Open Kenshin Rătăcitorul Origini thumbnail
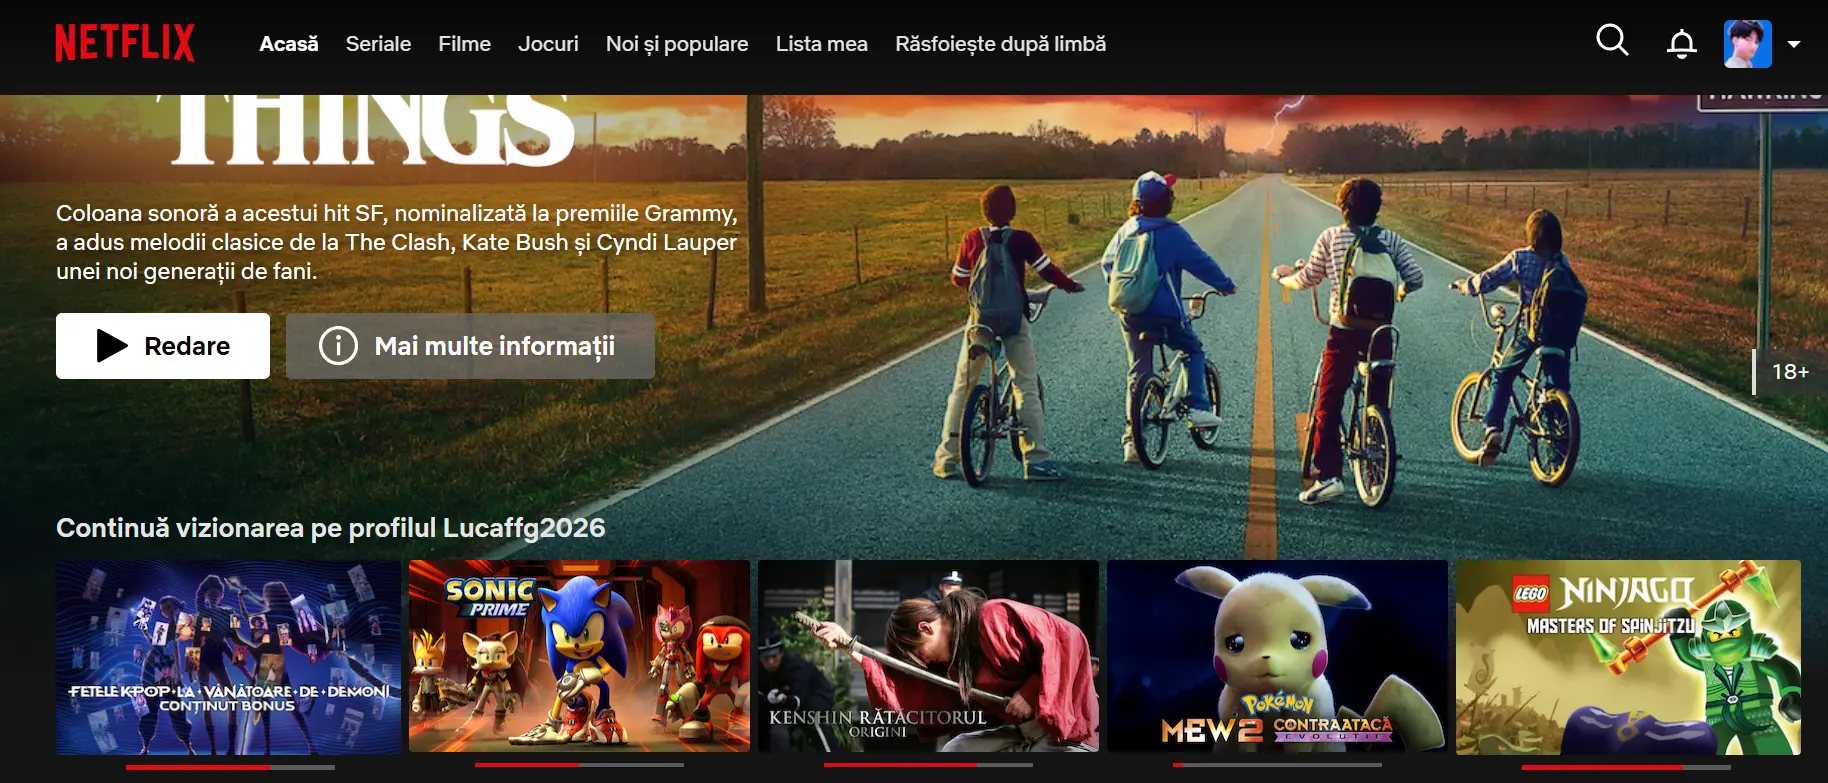 click(928, 657)
